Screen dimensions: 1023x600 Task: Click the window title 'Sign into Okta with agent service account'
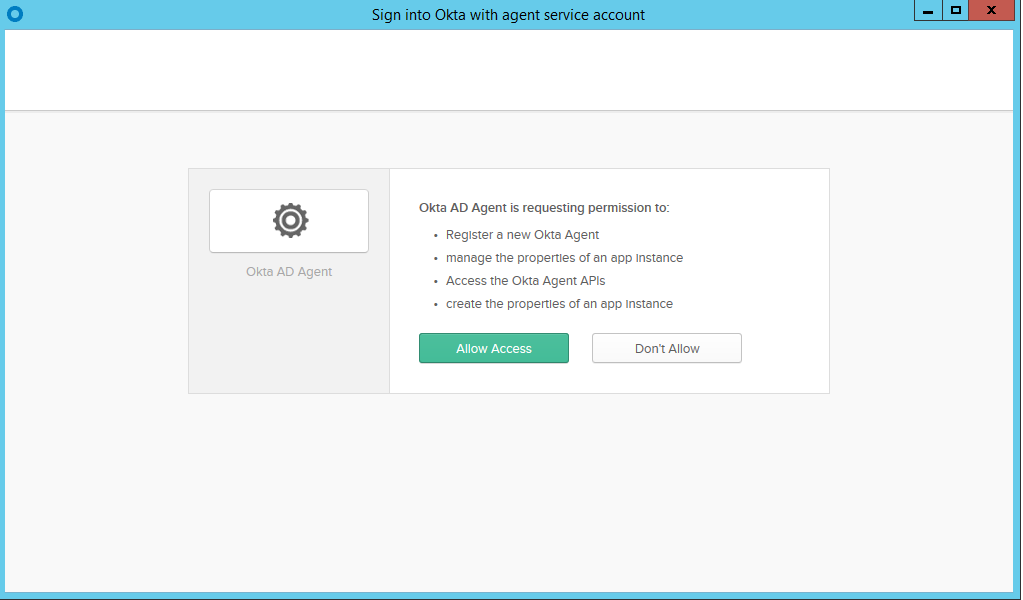(508, 14)
